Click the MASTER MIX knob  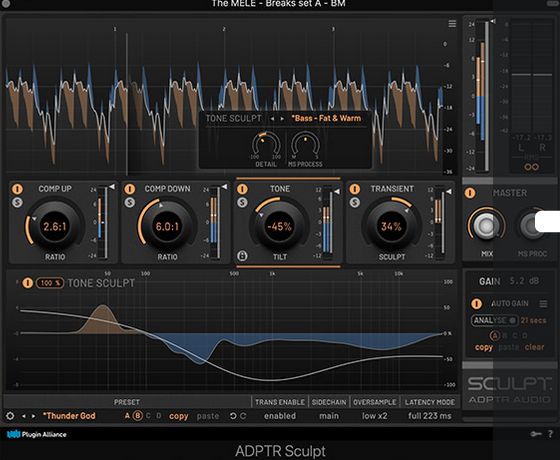point(486,226)
